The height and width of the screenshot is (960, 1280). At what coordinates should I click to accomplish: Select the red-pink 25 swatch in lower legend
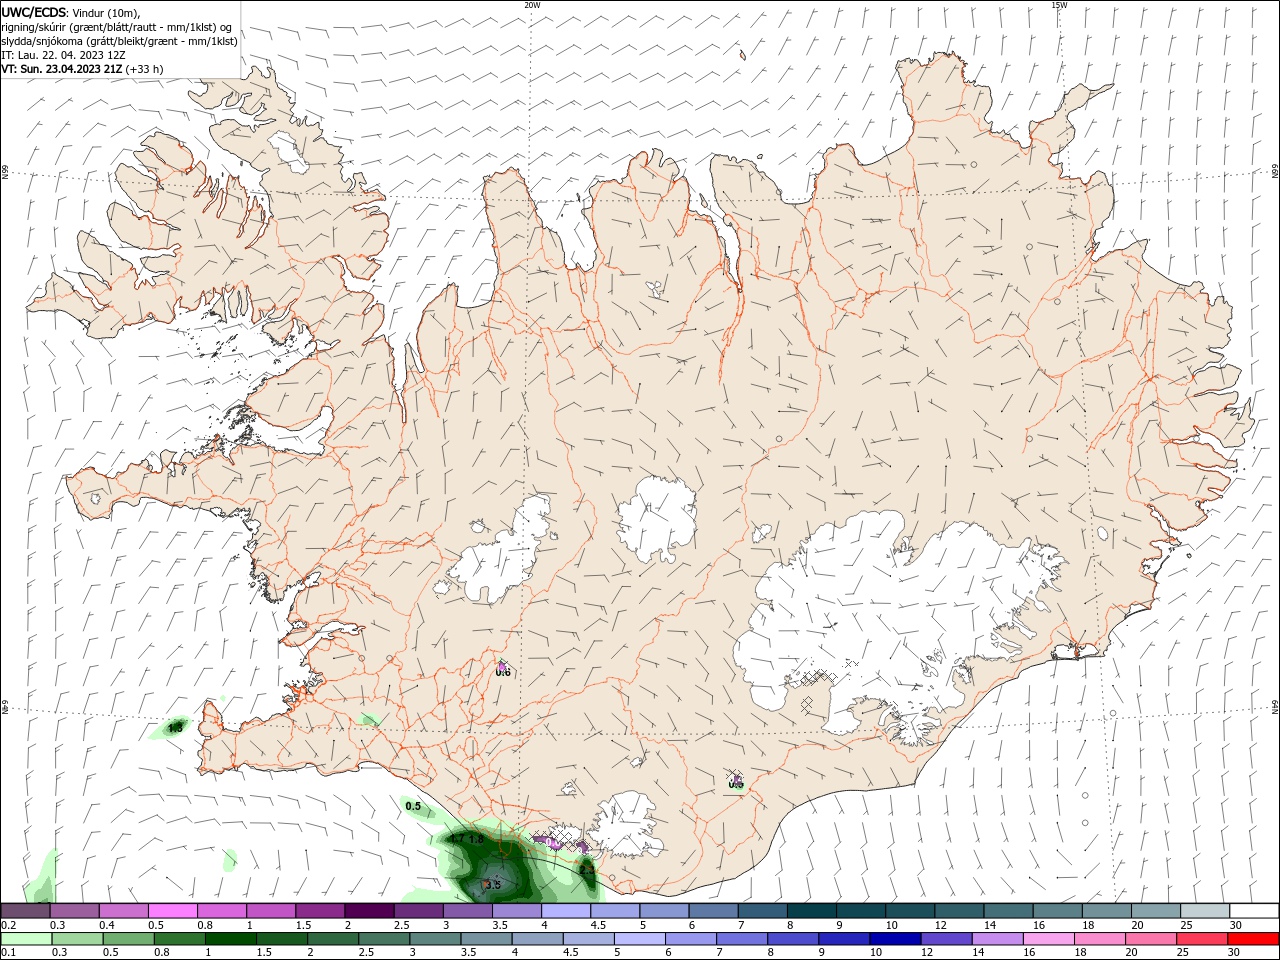click(1202, 939)
